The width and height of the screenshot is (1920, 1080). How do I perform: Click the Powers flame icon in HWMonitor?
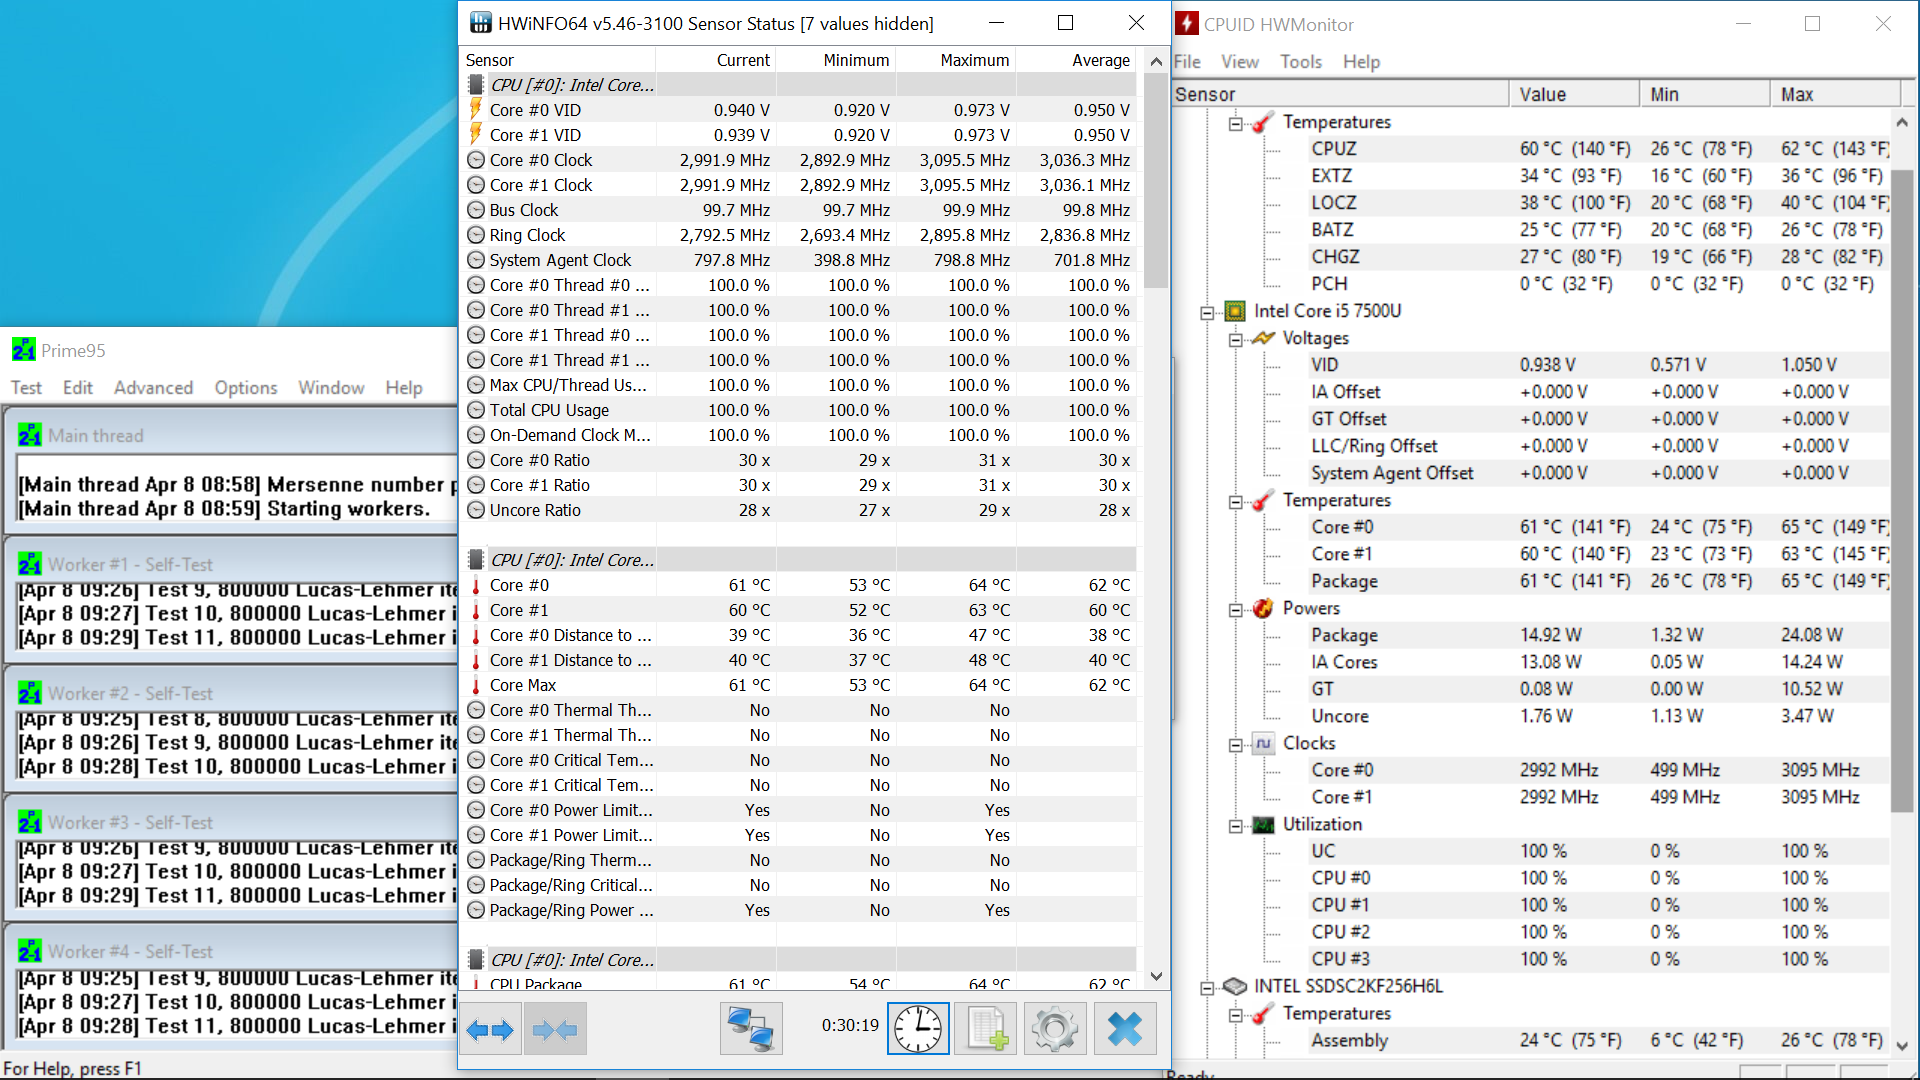[1263, 608]
